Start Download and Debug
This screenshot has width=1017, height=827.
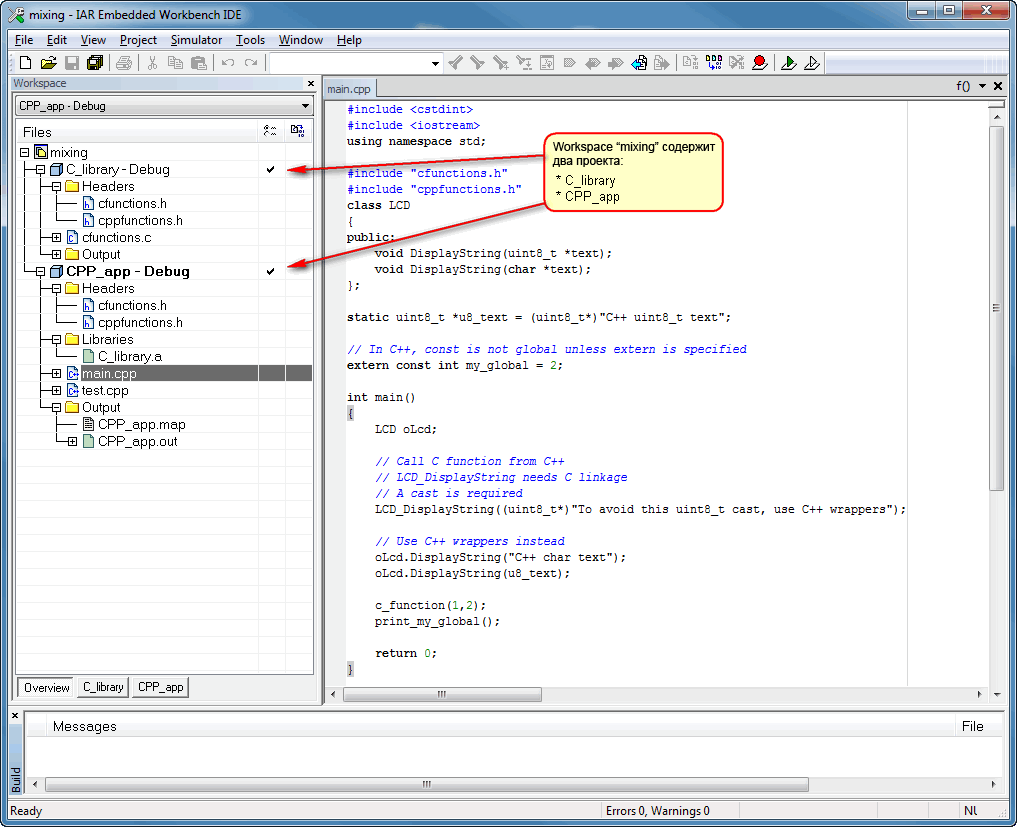click(x=789, y=63)
